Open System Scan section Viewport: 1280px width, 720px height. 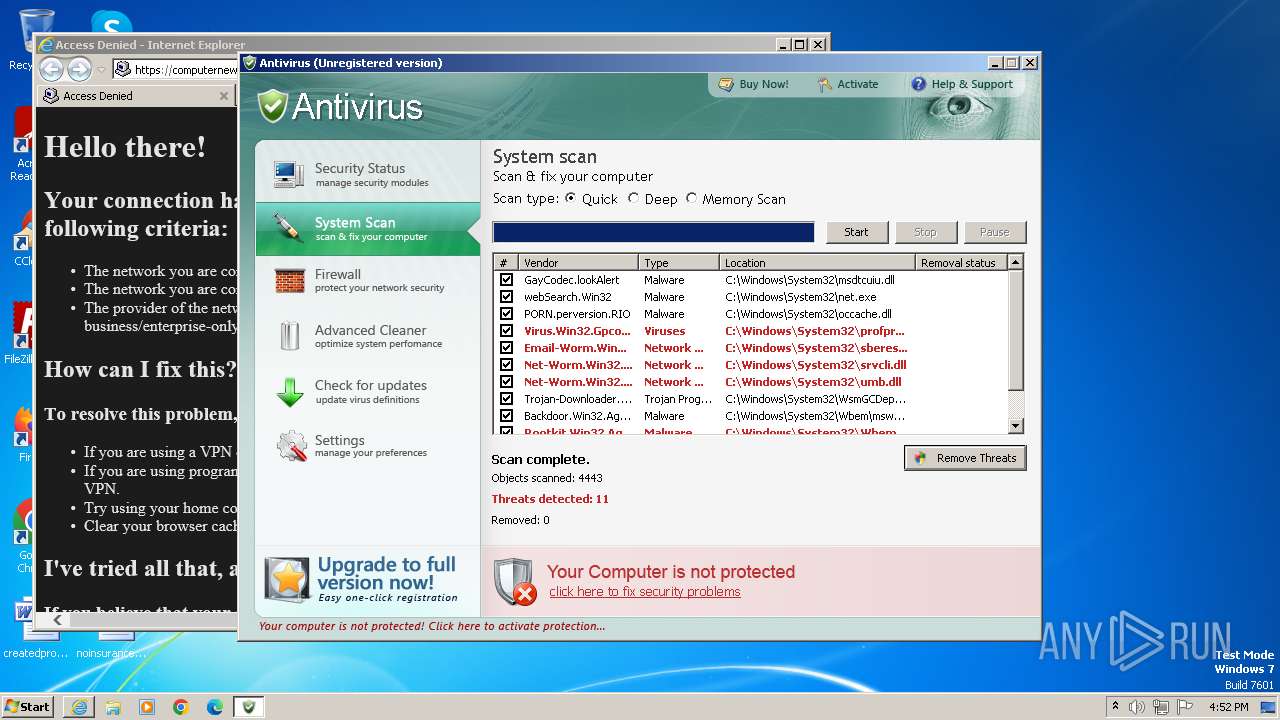pos(368,229)
